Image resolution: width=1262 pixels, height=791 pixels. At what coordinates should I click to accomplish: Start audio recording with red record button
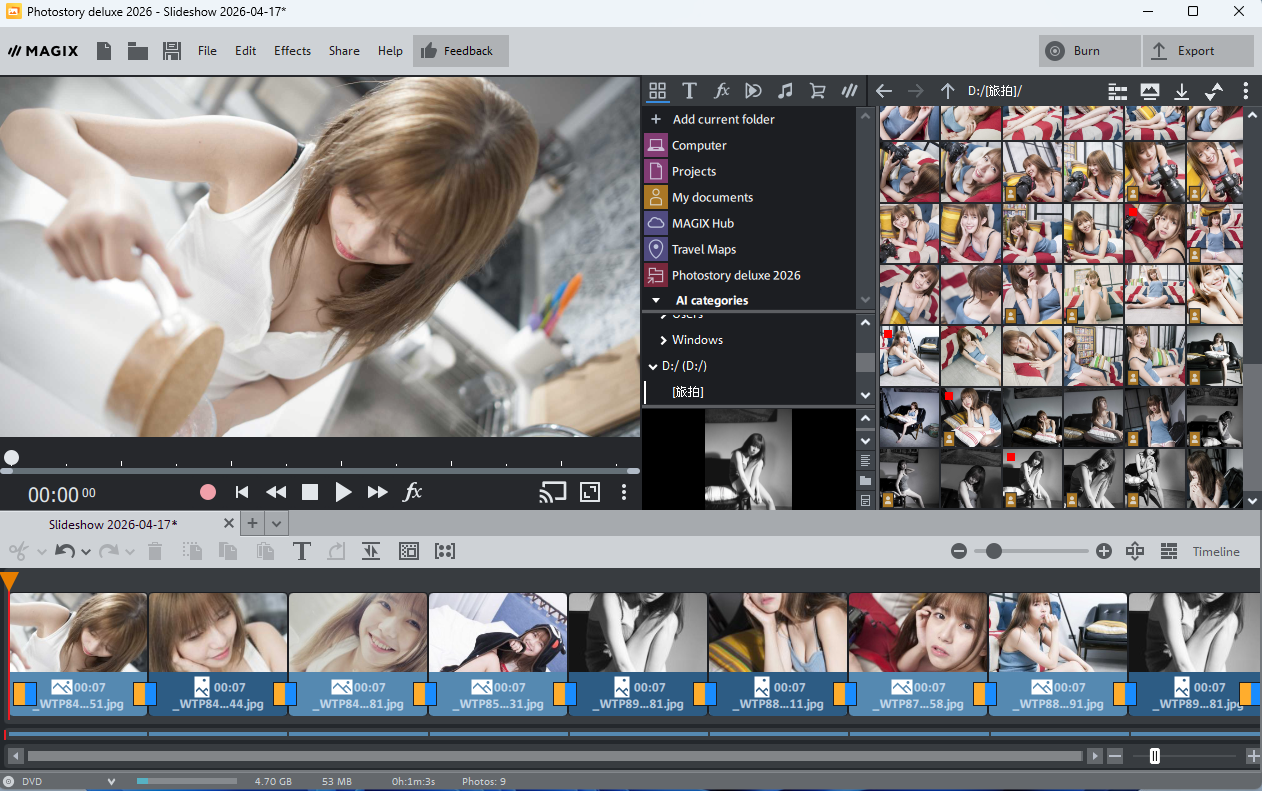tap(208, 492)
